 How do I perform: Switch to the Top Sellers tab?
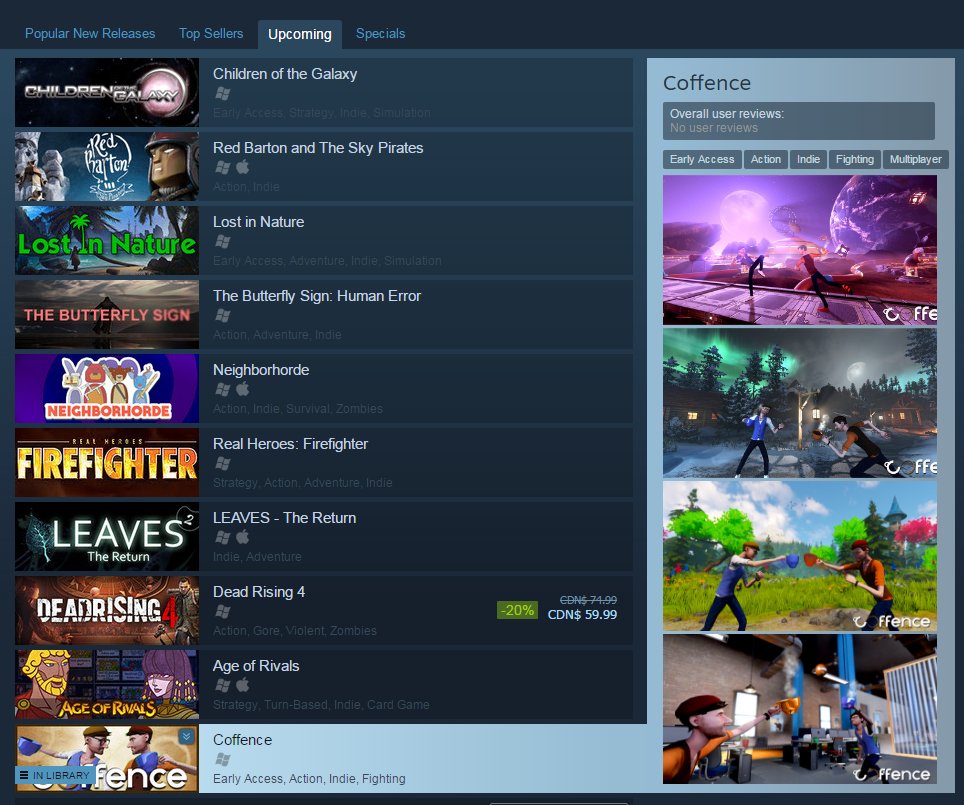[211, 34]
